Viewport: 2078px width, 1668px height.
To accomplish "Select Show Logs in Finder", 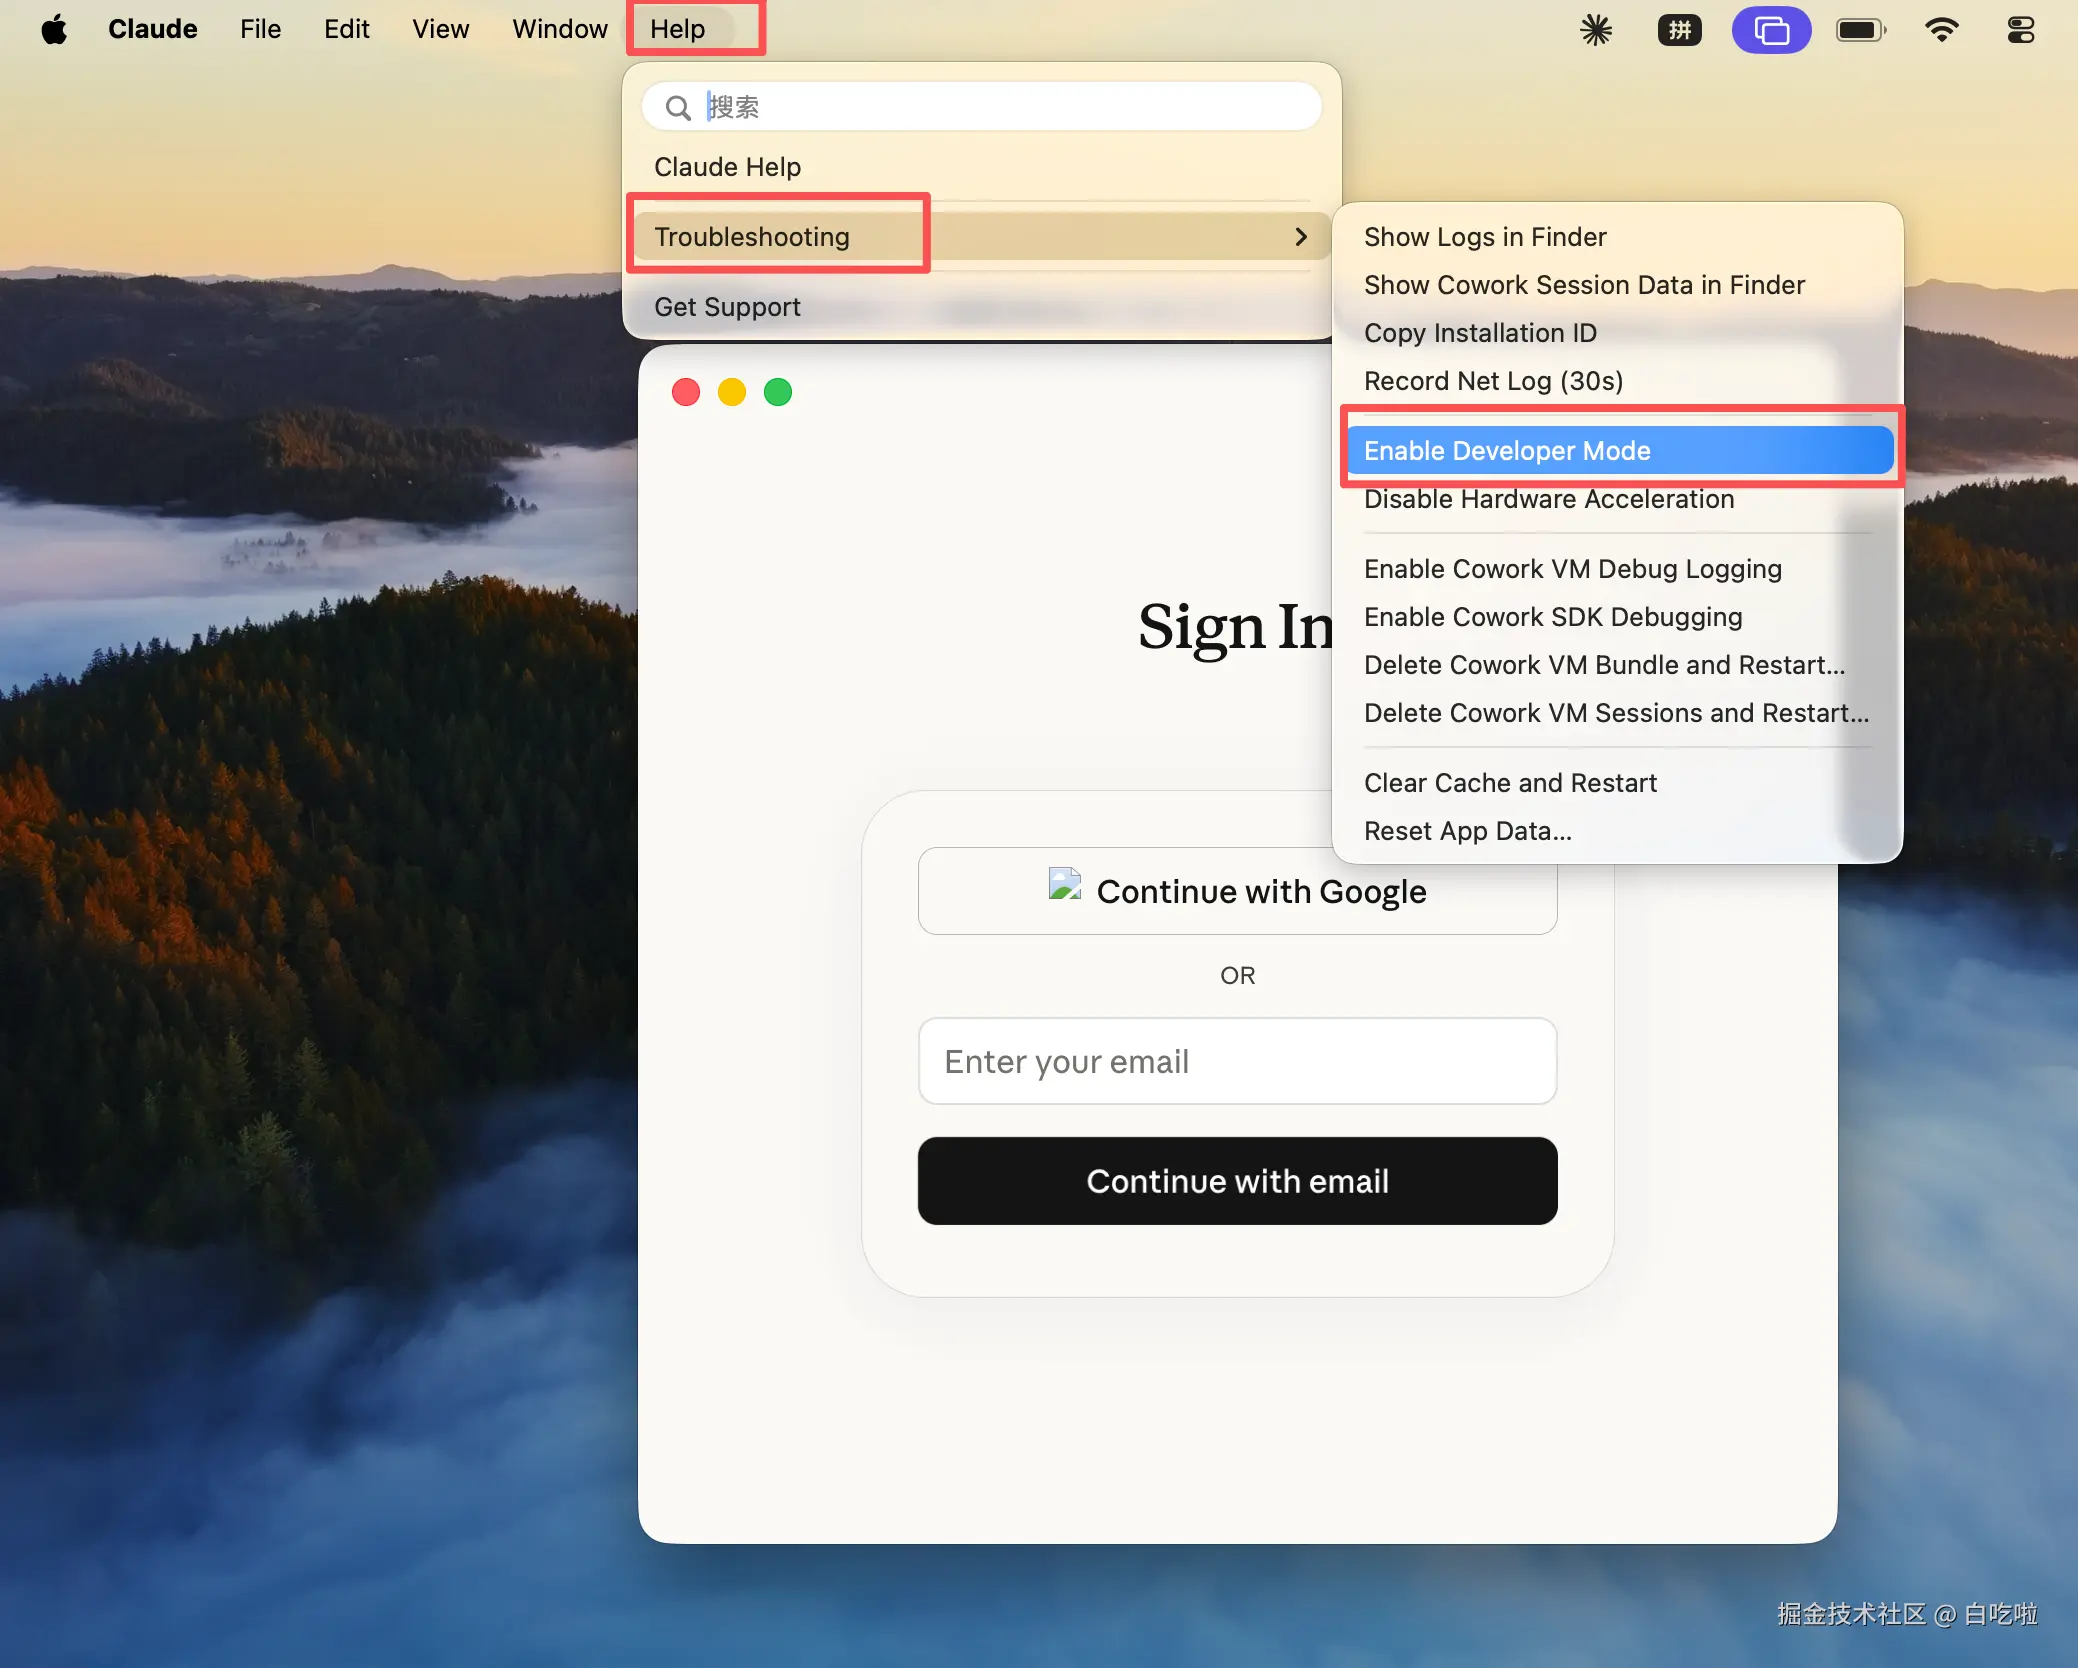I will tap(1618, 237).
